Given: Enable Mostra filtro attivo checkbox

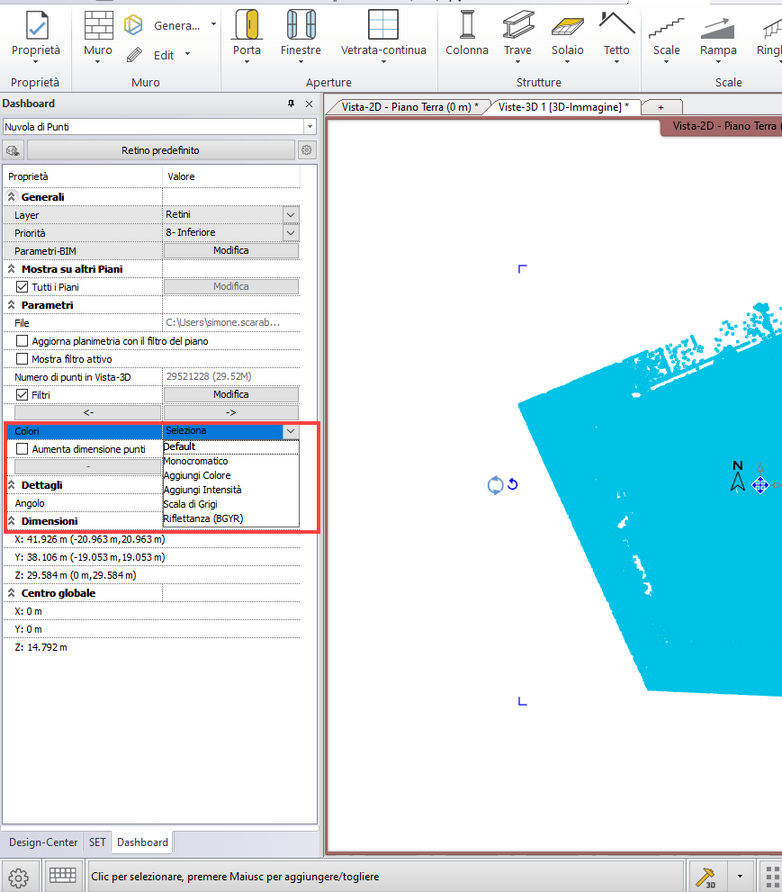Looking at the screenshot, I should 22,359.
